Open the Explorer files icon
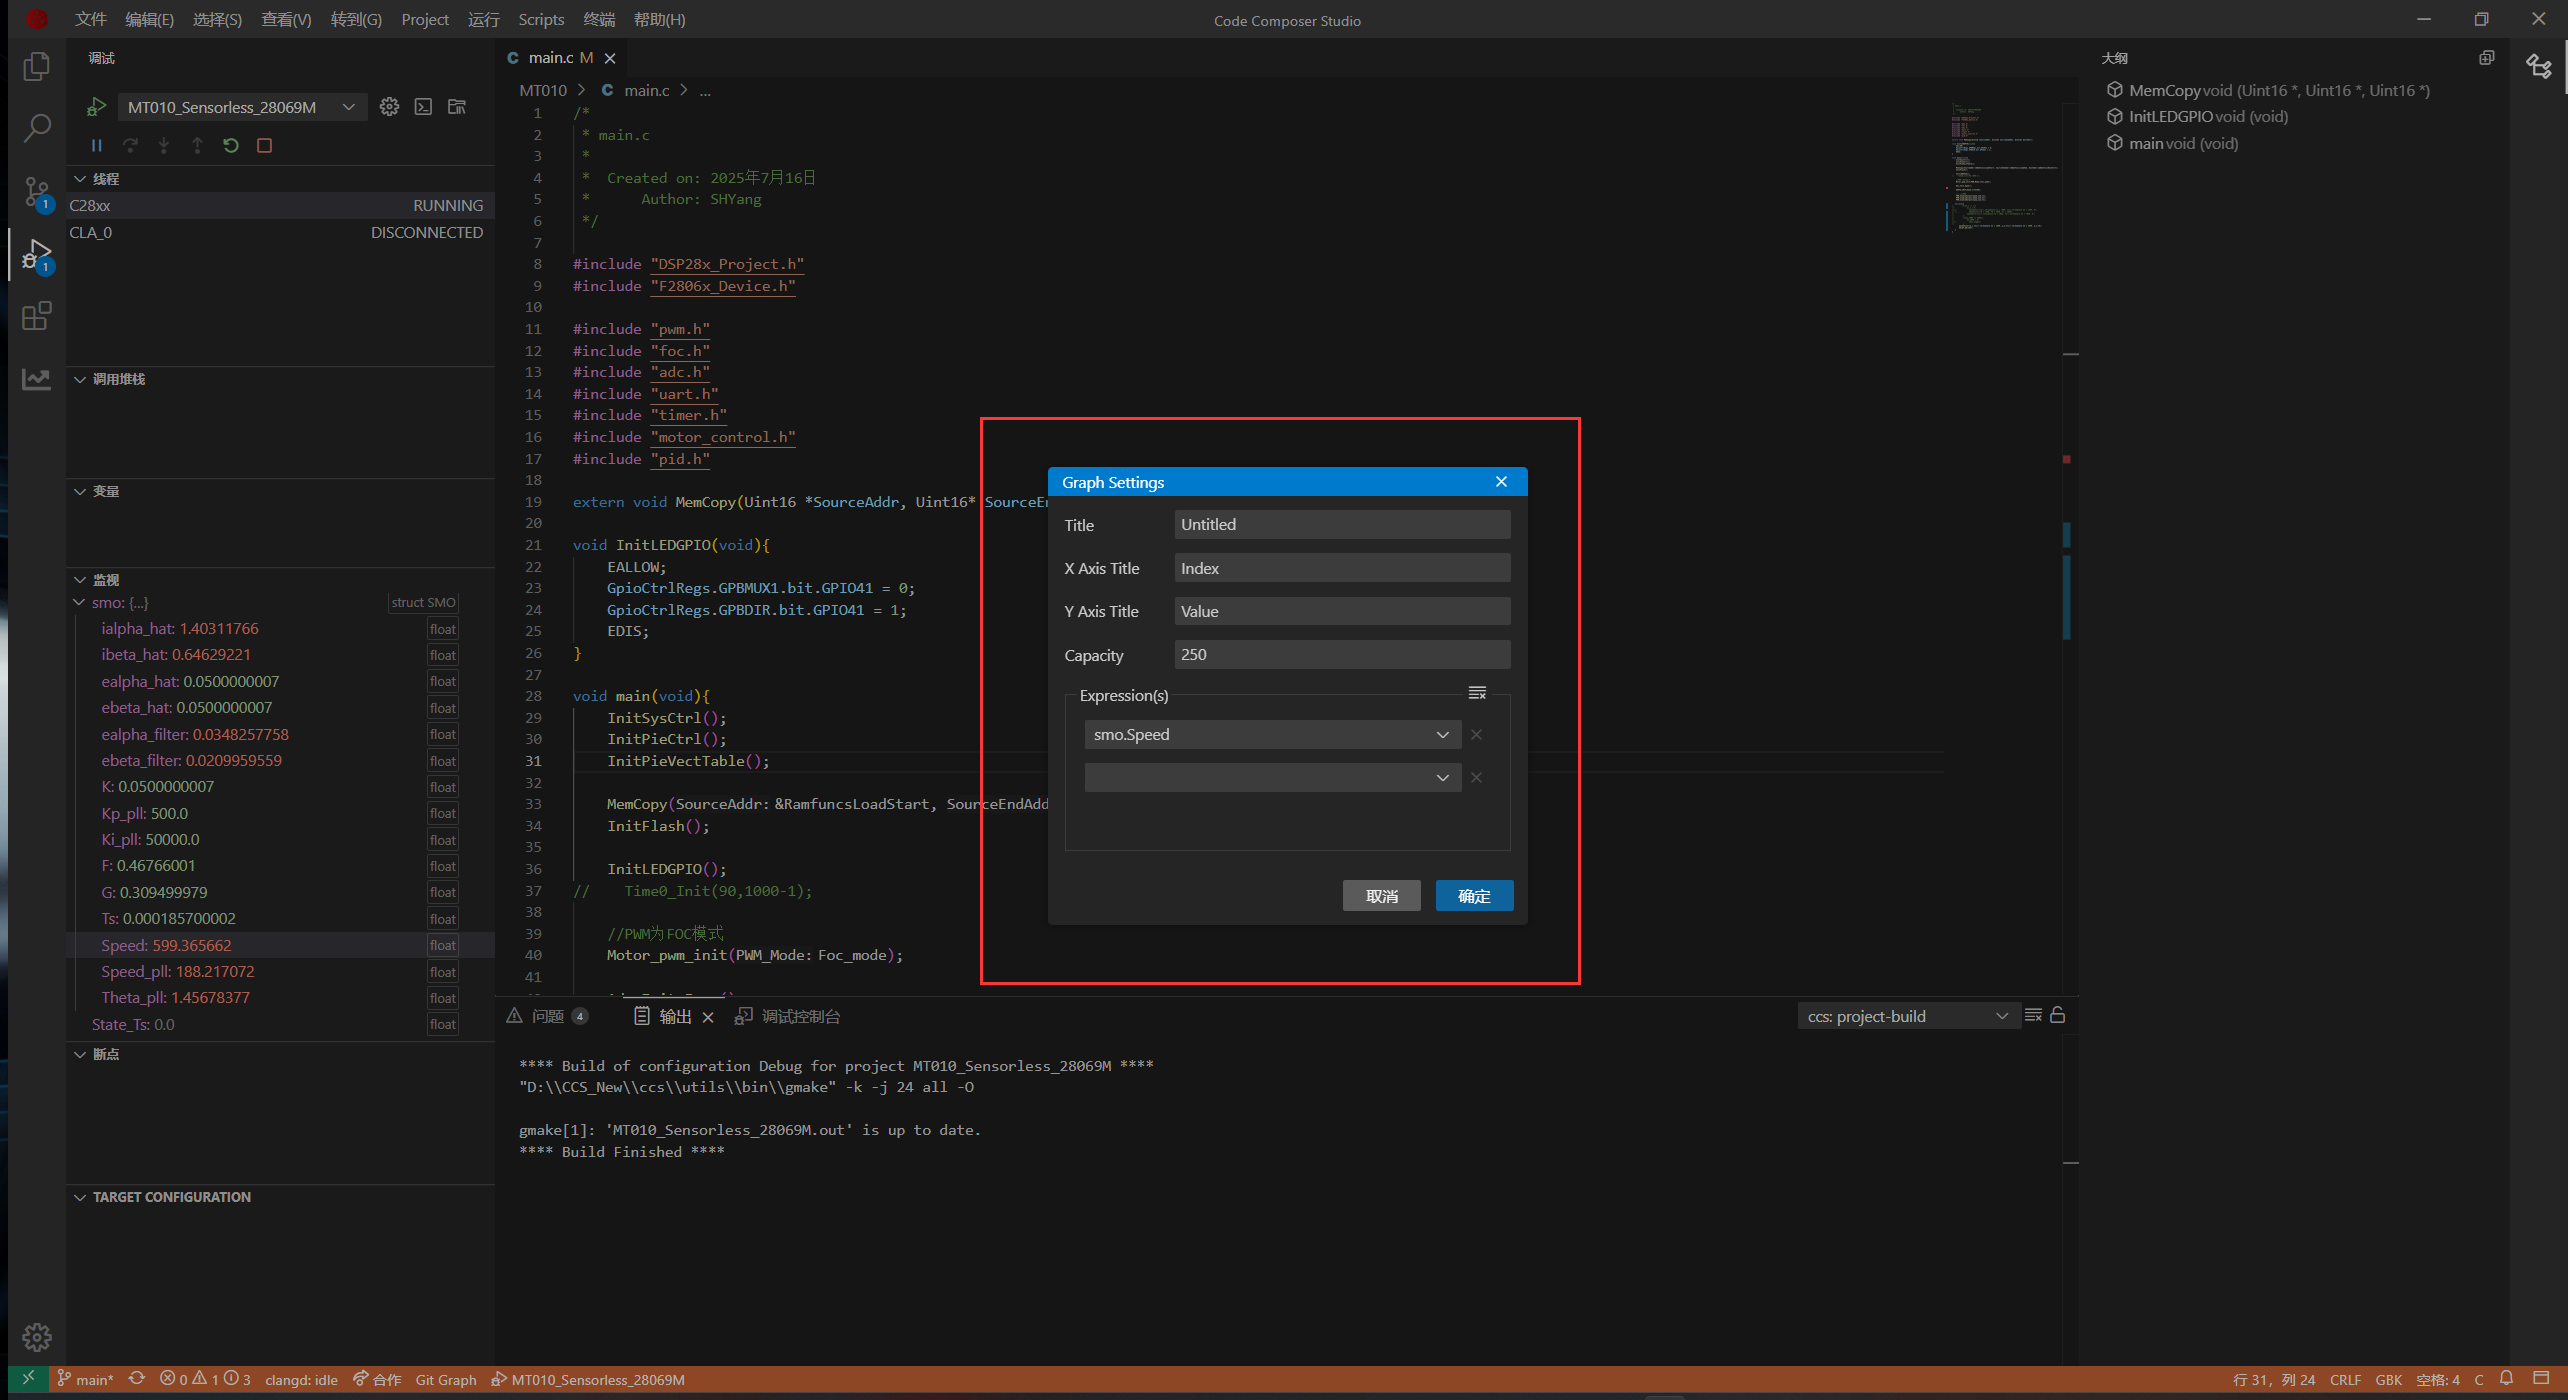This screenshot has height=1400, width=2568. pyautogui.click(x=37, y=66)
